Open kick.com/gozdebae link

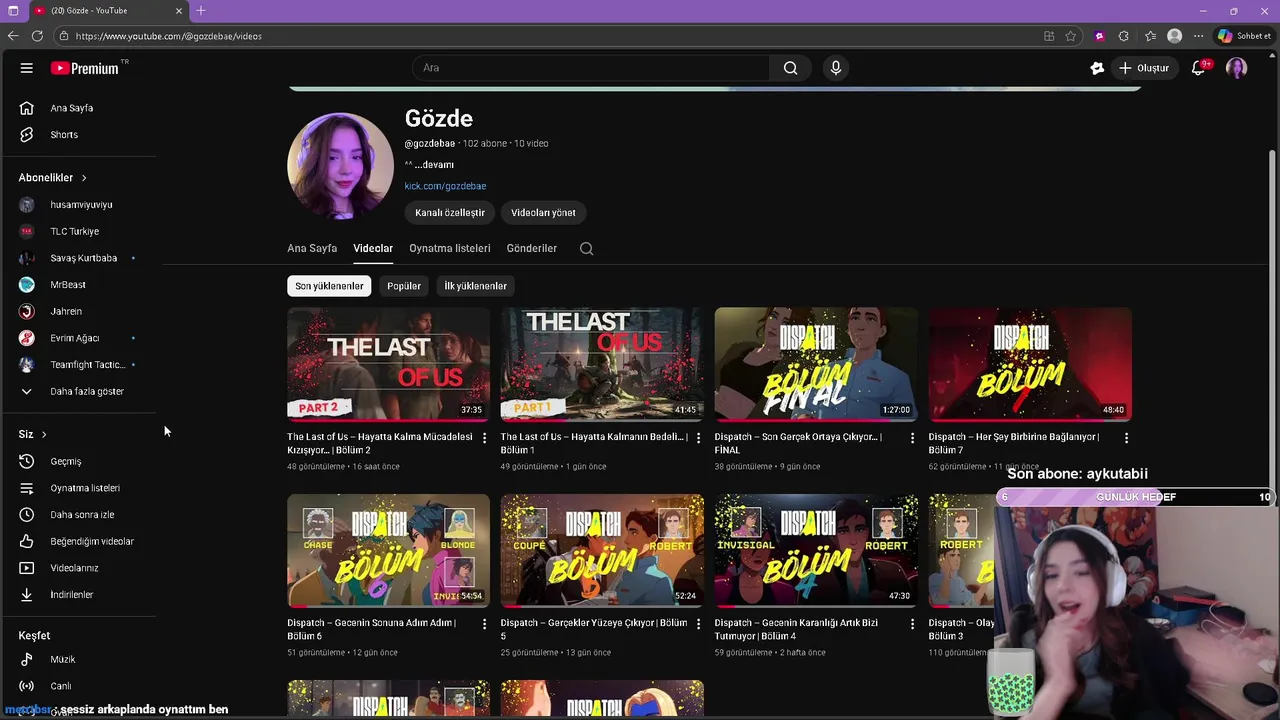coord(445,186)
